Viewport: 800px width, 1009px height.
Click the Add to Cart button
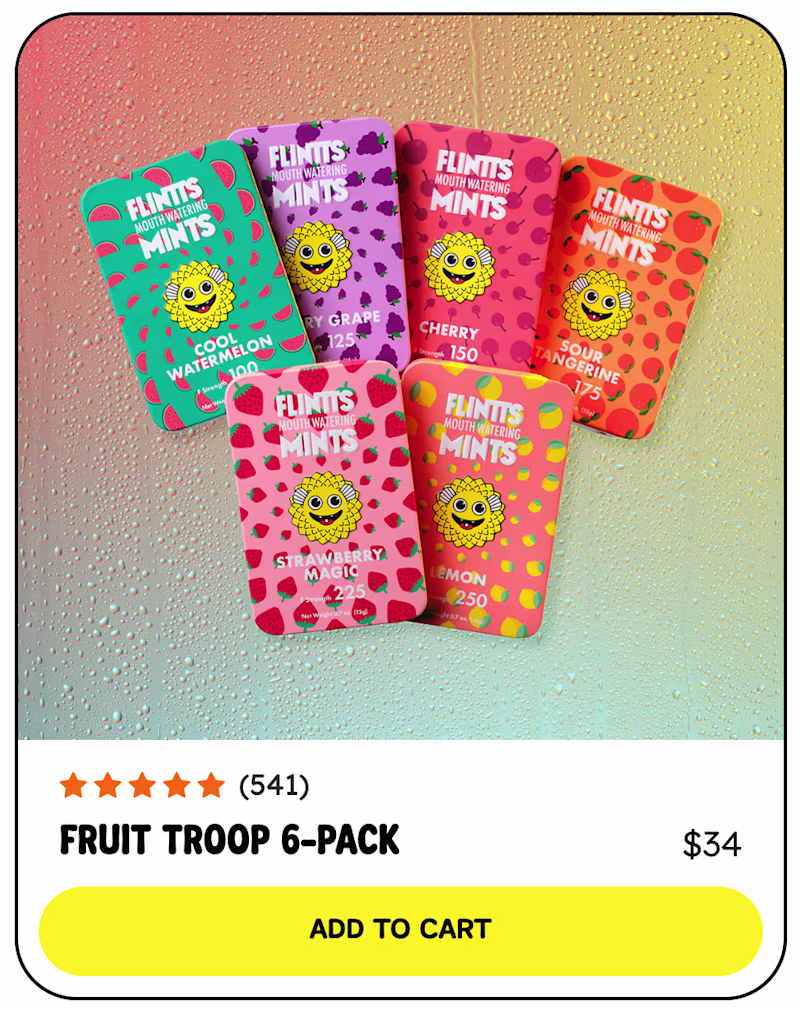pyautogui.click(x=400, y=930)
